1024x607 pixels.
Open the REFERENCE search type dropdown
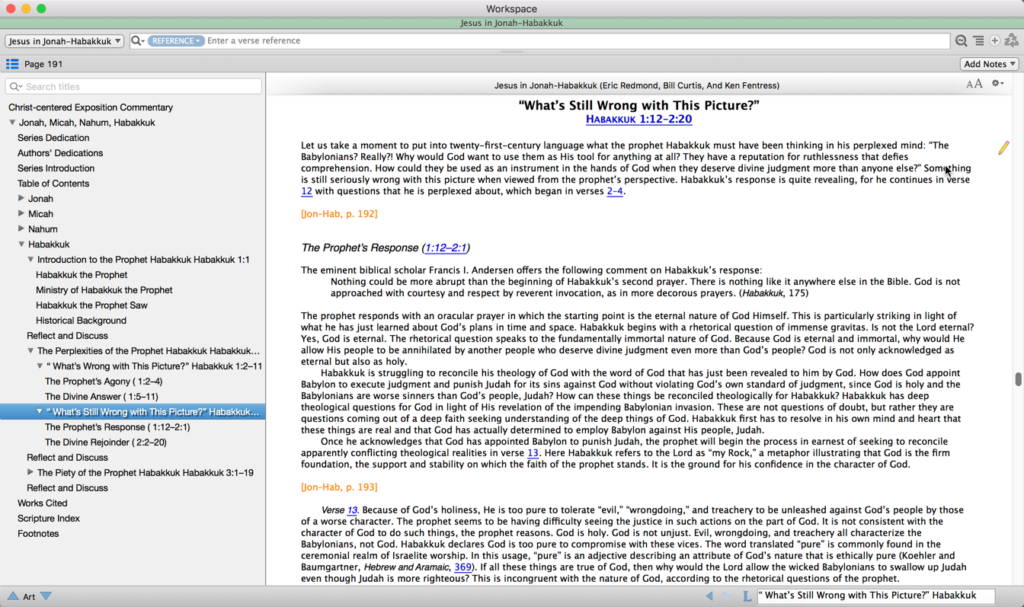176,41
